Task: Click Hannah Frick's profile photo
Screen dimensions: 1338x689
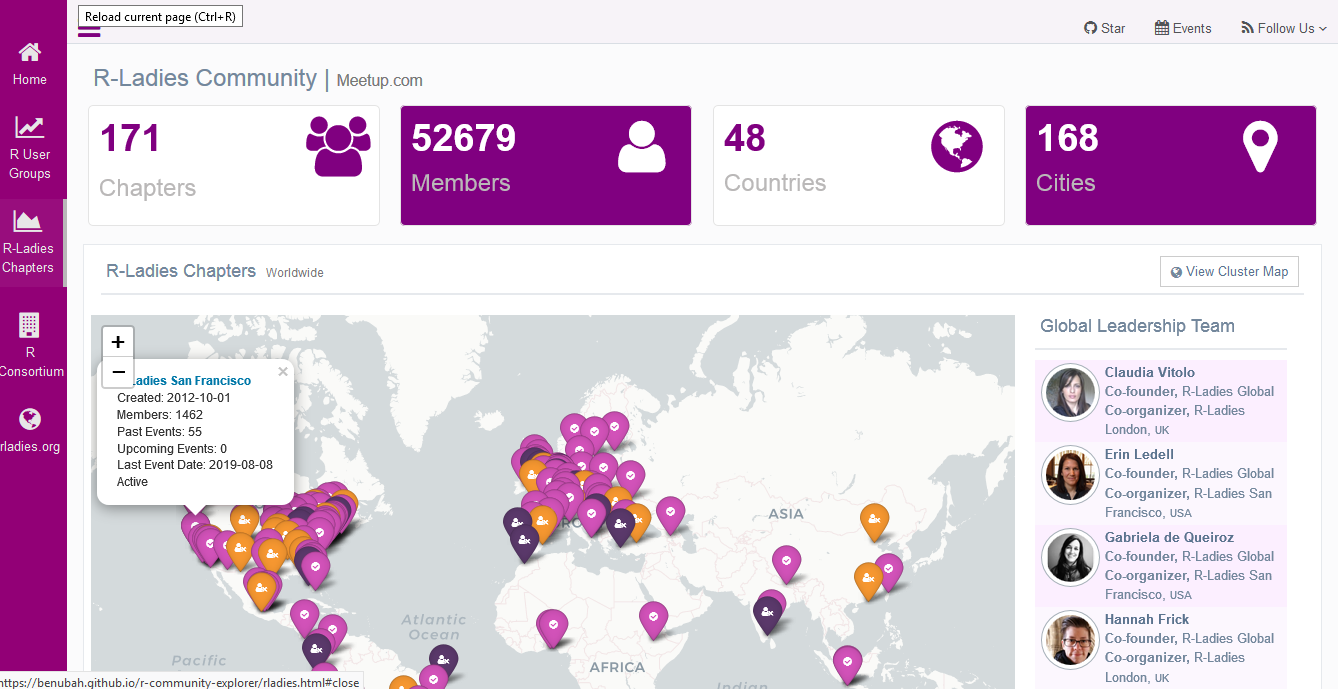Action: pos(1071,639)
